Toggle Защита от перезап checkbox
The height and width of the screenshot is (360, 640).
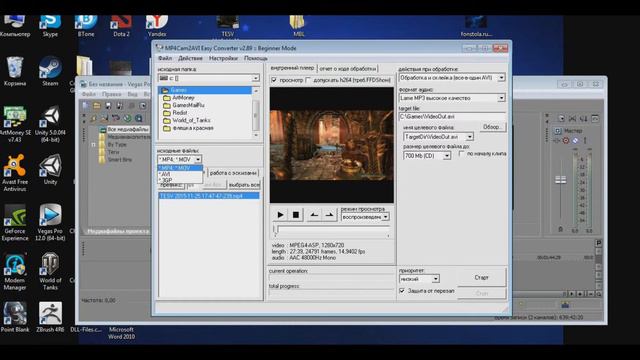tap(402, 291)
